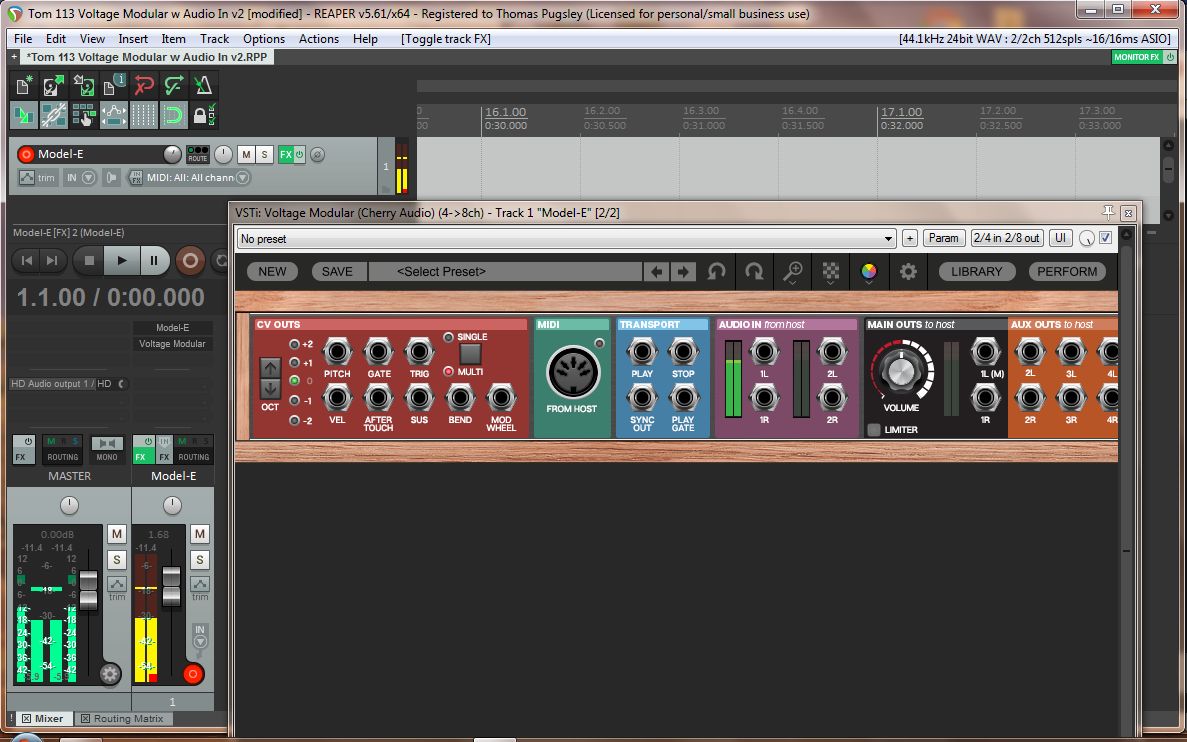This screenshot has height=742, width=1187.
Task: Toggle FX bypass power on the Model-E track
Action: click(300, 154)
